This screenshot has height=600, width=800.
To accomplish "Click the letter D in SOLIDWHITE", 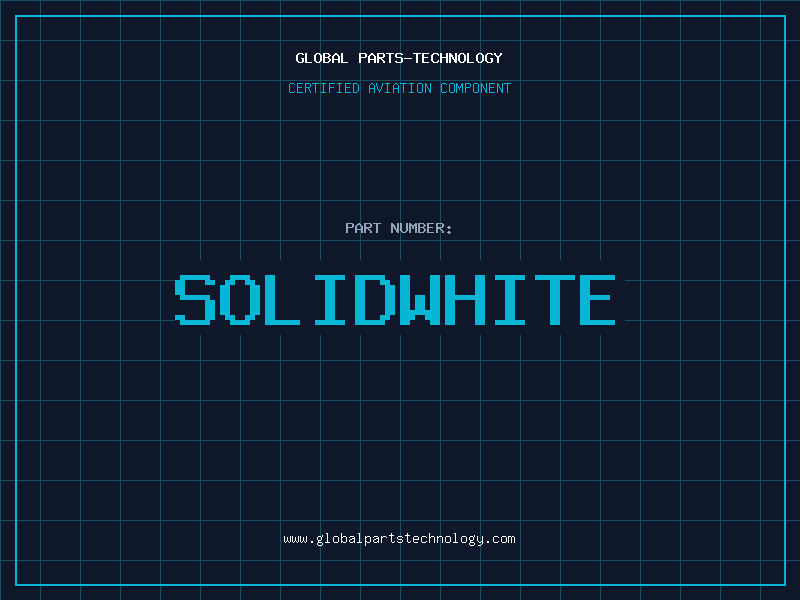I will (373, 300).
